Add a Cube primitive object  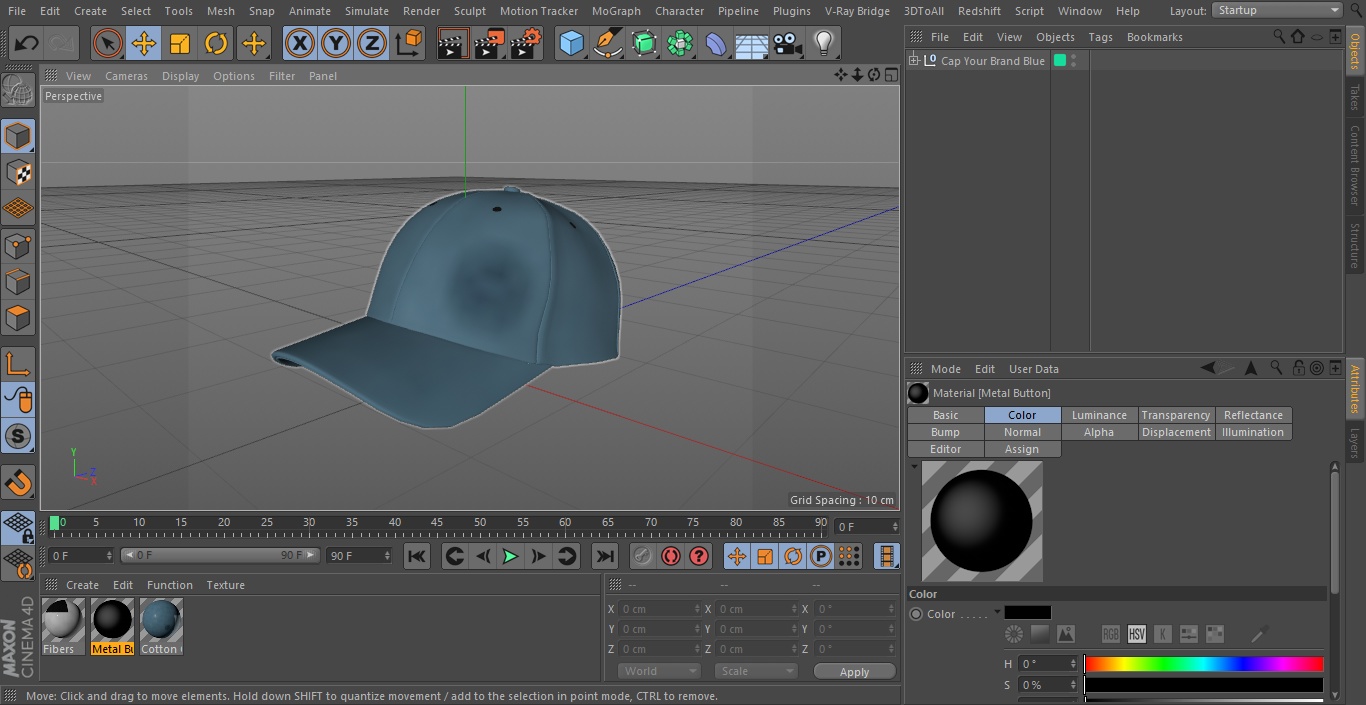click(x=571, y=44)
